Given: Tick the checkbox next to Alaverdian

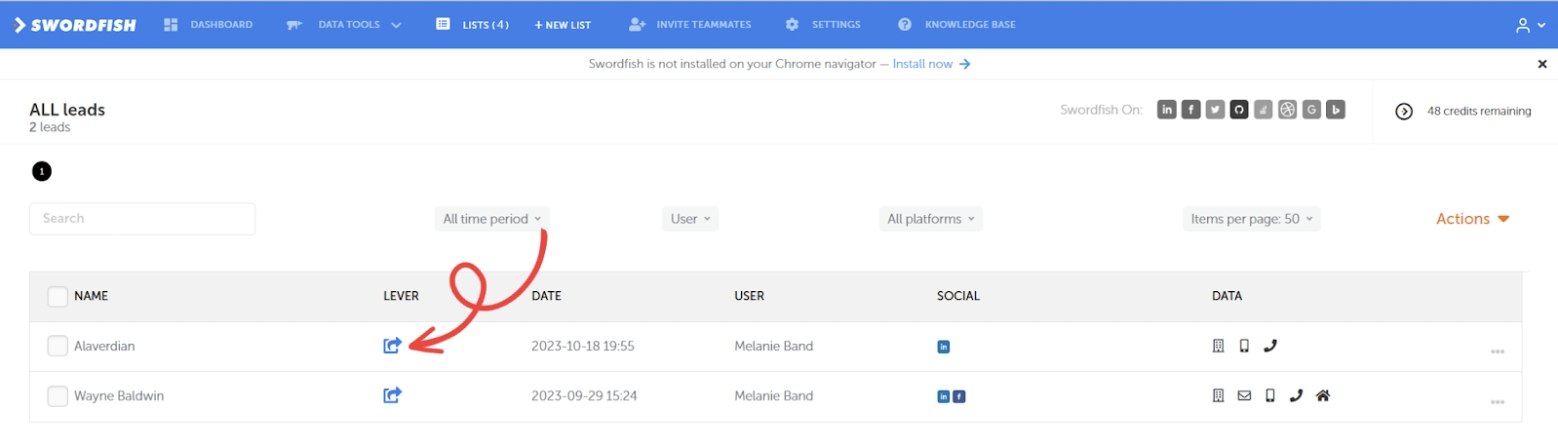Looking at the screenshot, I should pyautogui.click(x=58, y=346).
